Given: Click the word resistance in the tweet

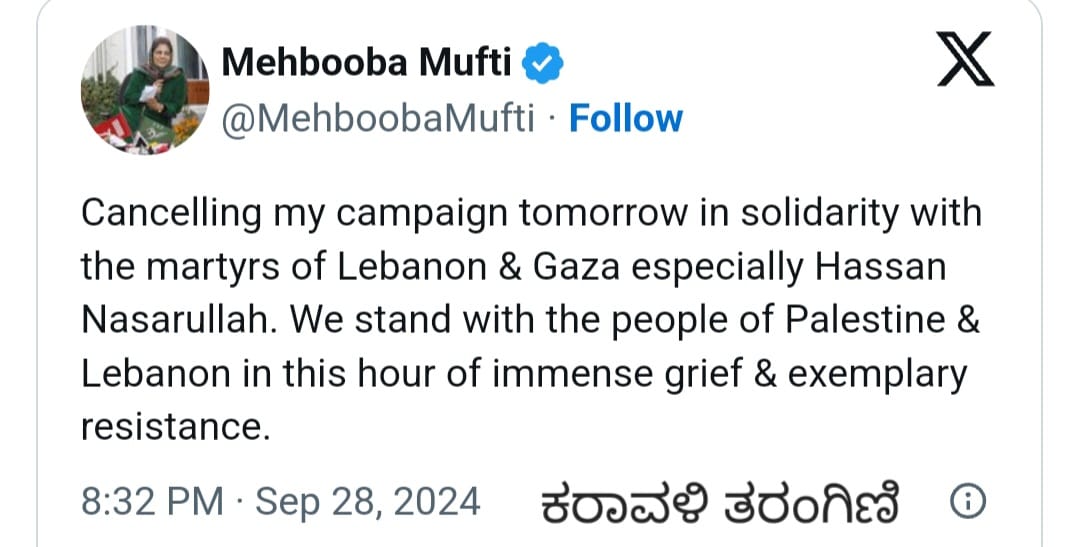Looking at the screenshot, I should [x=175, y=427].
